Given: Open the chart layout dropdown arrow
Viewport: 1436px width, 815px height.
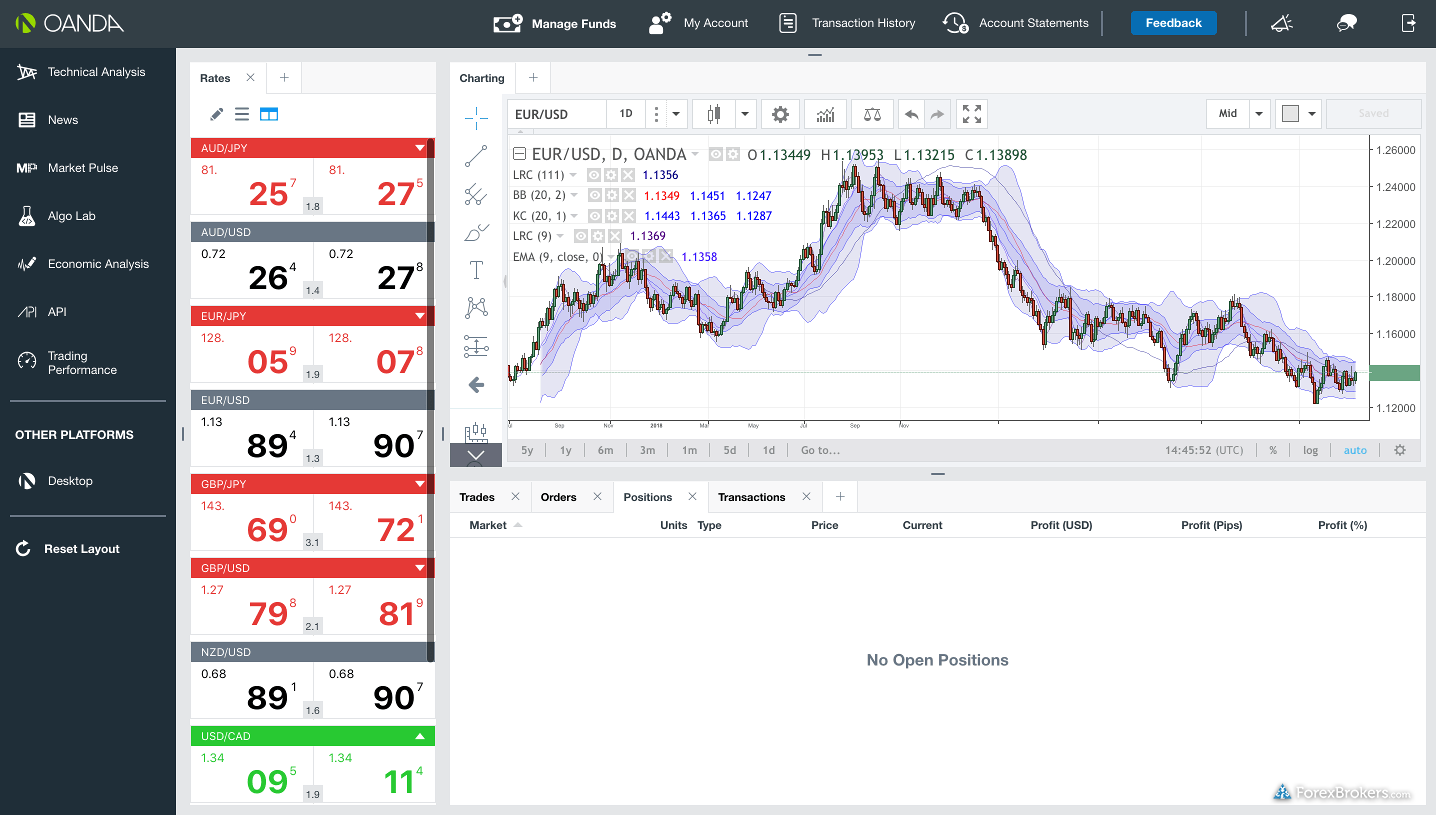Looking at the screenshot, I should tap(1311, 114).
